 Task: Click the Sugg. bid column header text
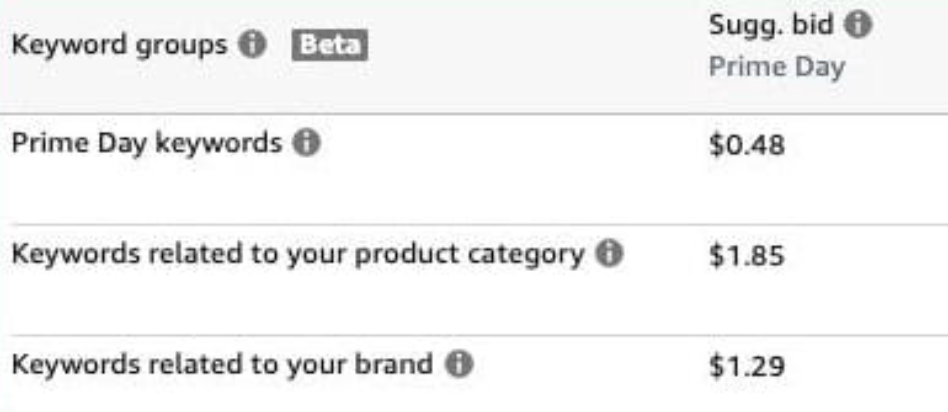pyautogui.click(x=772, y=31)
